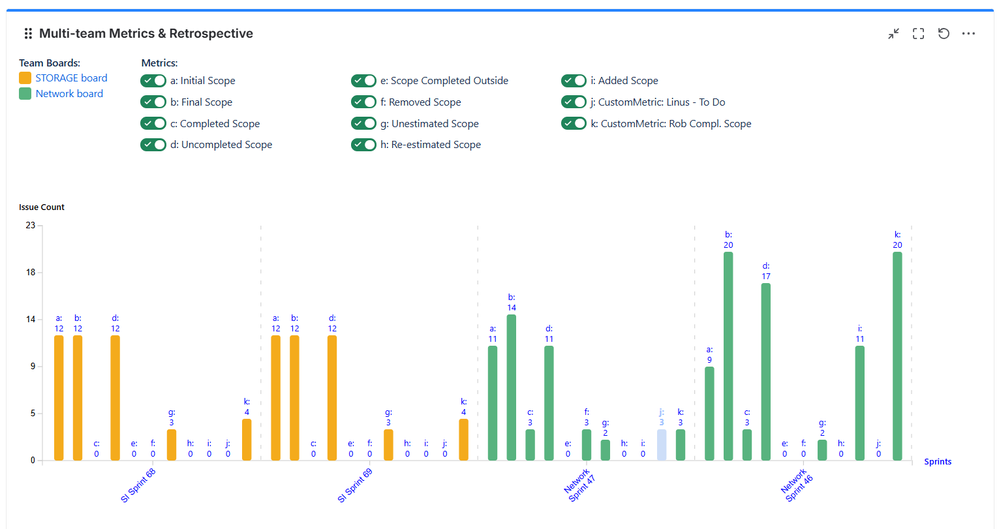Switch off Scope Completed Outside metric

364,81
